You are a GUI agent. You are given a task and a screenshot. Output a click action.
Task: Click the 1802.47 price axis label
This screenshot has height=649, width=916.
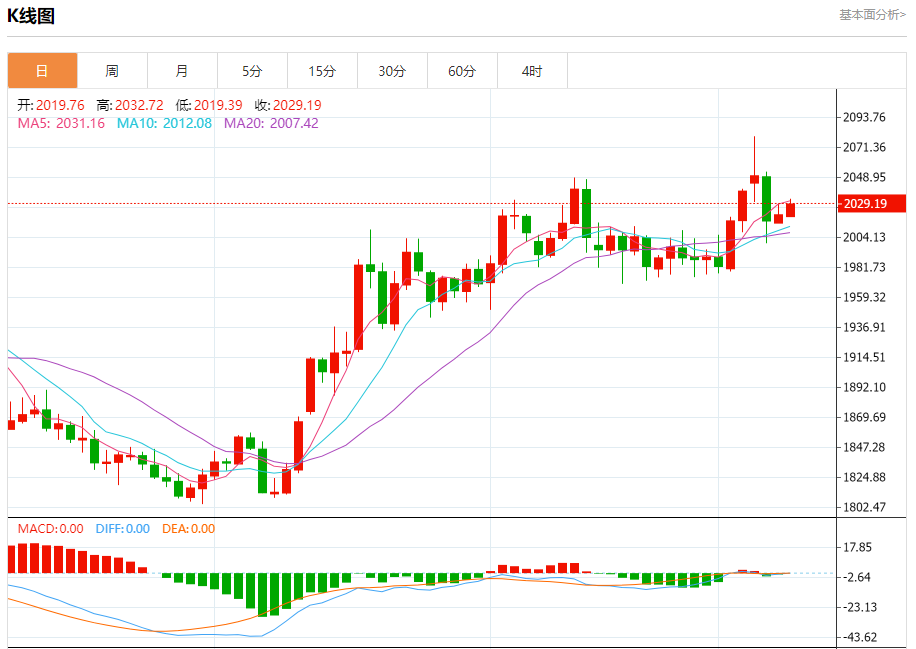pyautogui.click(x=864, y=507)
